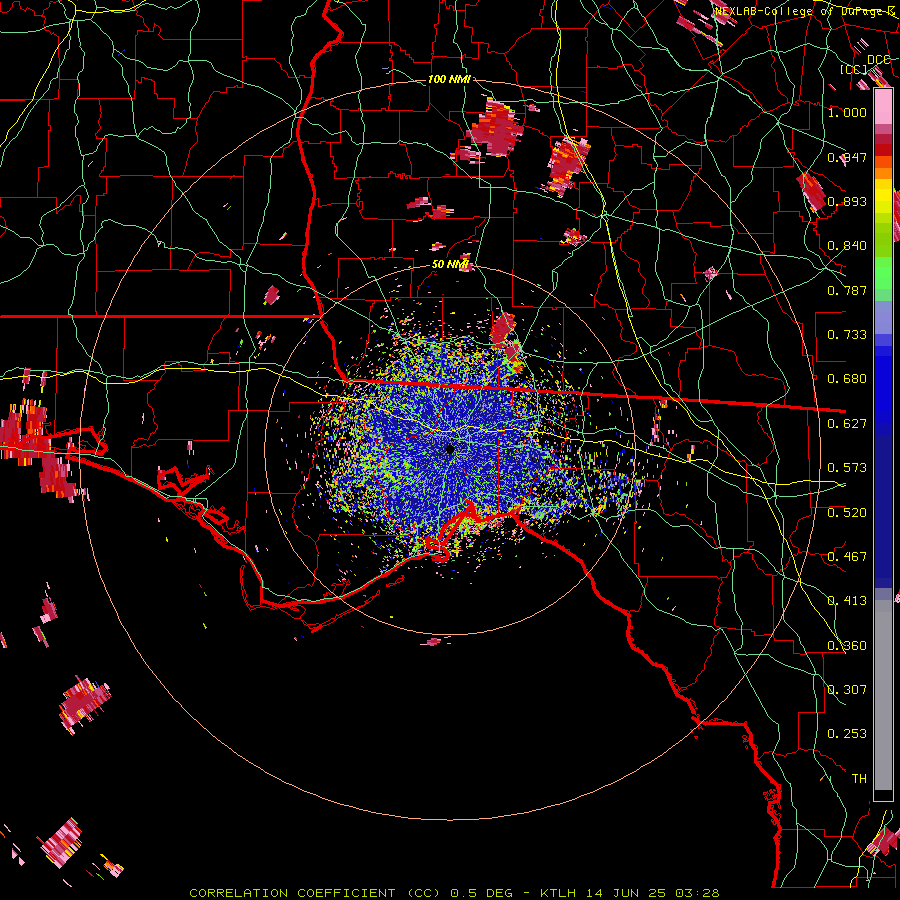
Task: Select the 0.680 scale value
Action: (x=847, y=379)
